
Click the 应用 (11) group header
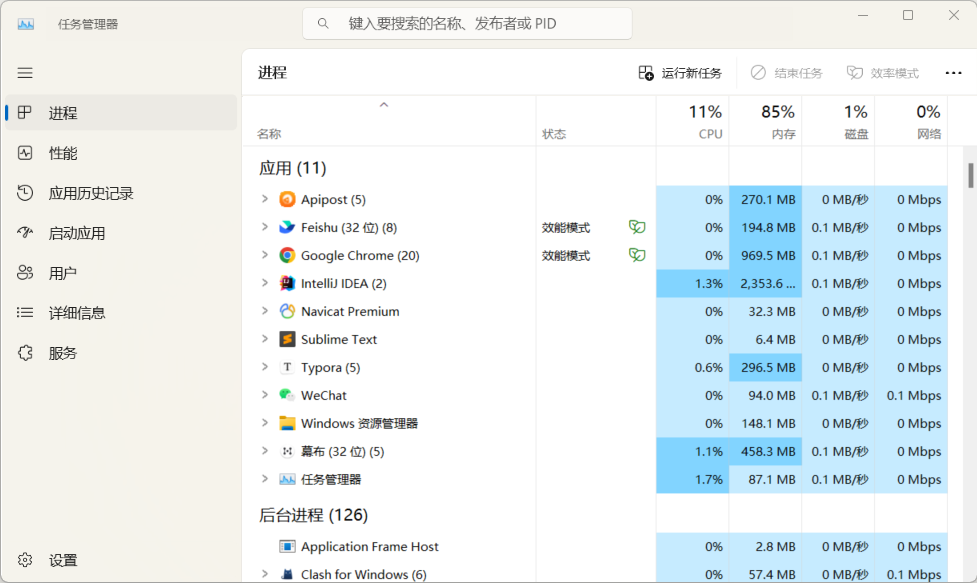point(292,168)
